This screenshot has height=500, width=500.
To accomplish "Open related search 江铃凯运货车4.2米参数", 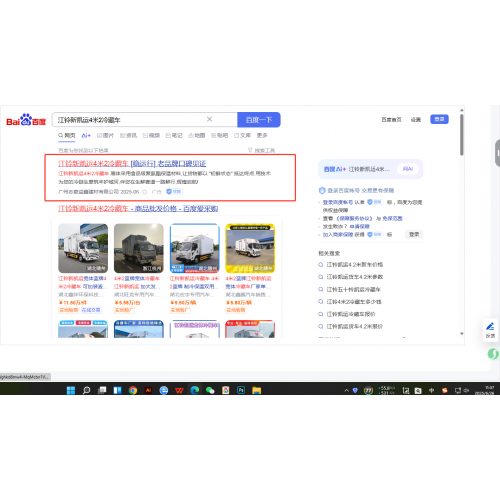I will (x=355, y=277).
